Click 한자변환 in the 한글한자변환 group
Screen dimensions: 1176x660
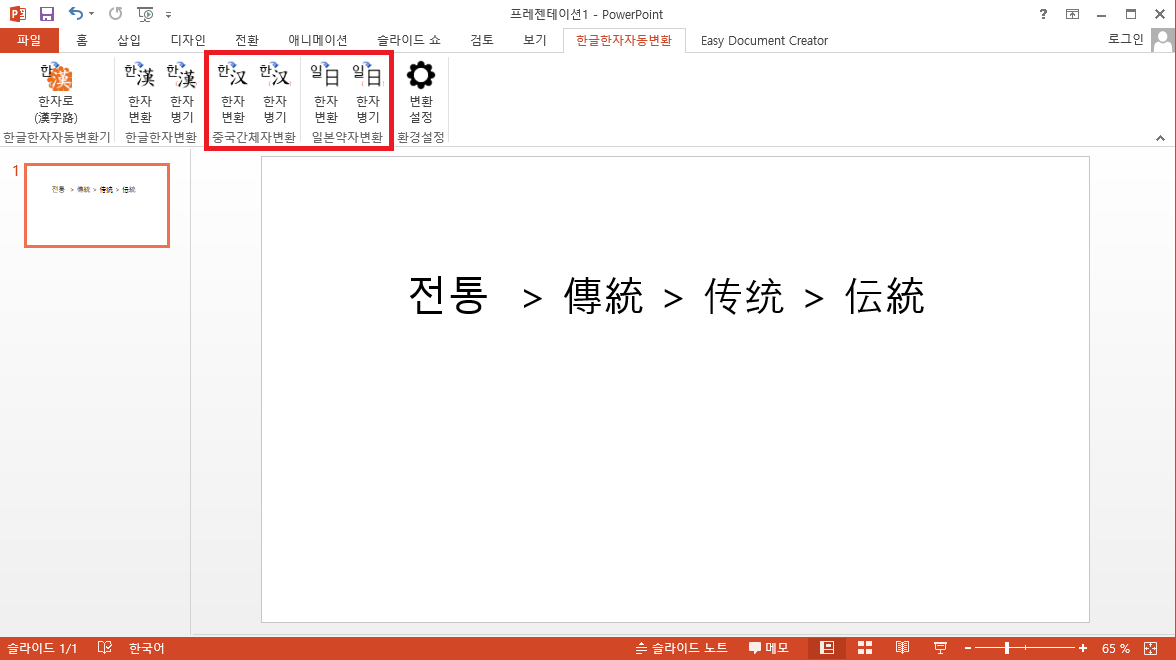[x=140, y=94]
